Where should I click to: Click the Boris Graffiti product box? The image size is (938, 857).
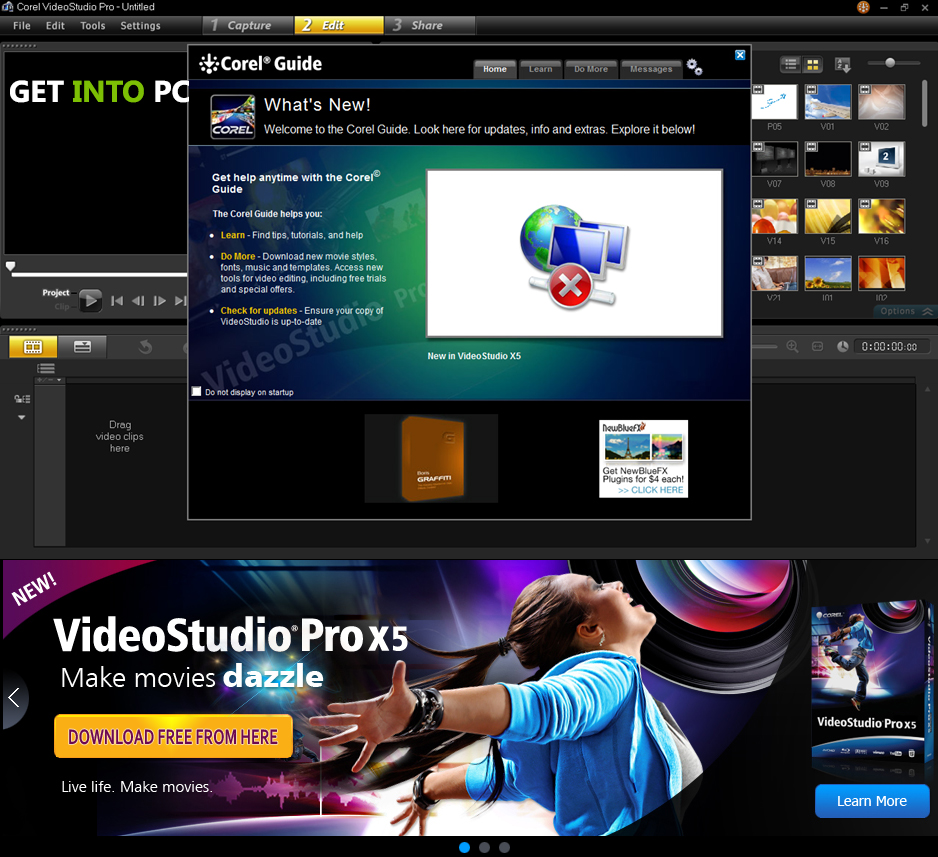431,459
